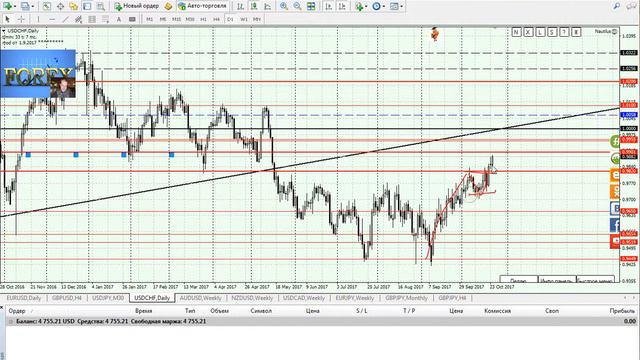This screenshot has width=640, height=360.
Task: Expand the Periods dropdown arrow
Action: pyautogui.click(x=384, y=6)
